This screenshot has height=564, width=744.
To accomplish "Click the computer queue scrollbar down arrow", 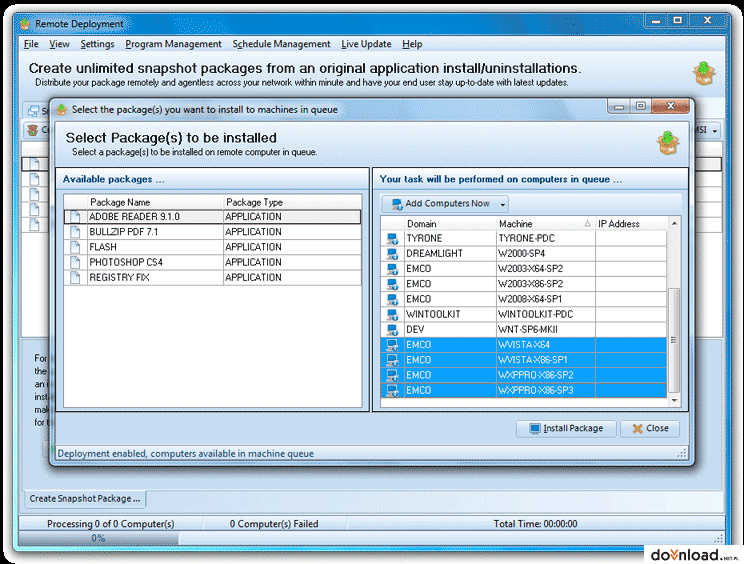I will coord(674,401).
